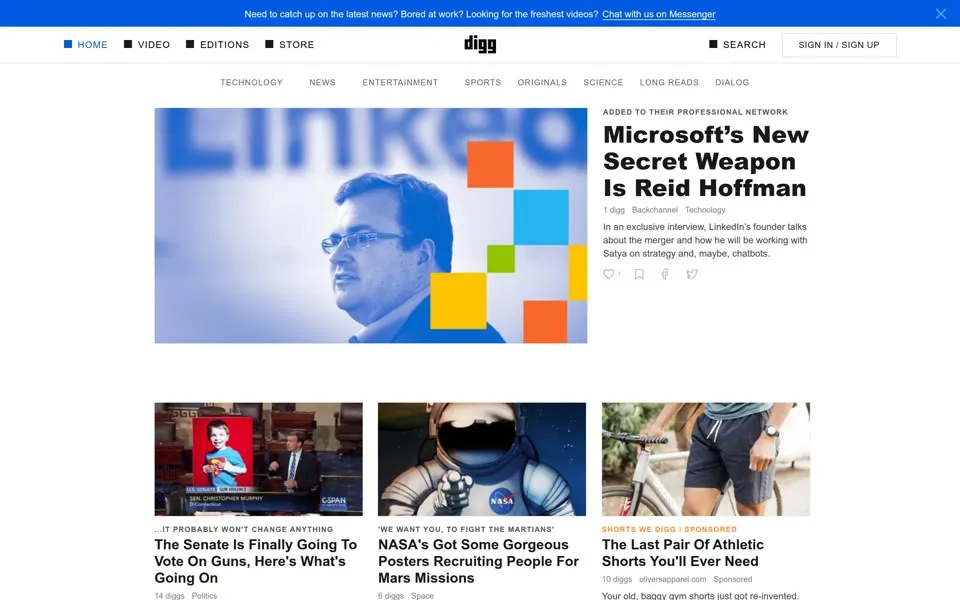The image size is (960, 600).
Task: Click '...It Probably Won't Change Anything' kicker
Action: 244,529
